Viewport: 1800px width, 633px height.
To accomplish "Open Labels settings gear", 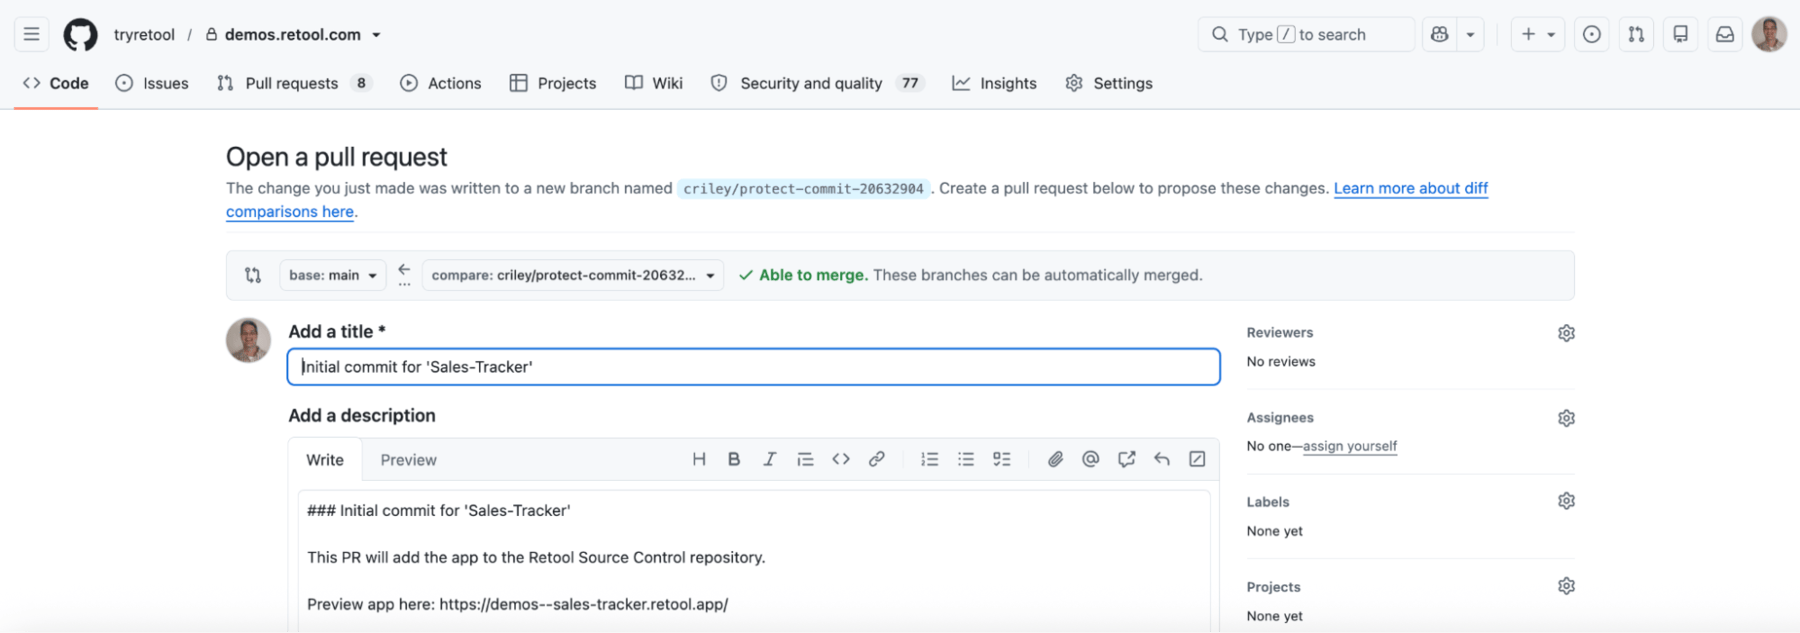I will click(1566, 501).
